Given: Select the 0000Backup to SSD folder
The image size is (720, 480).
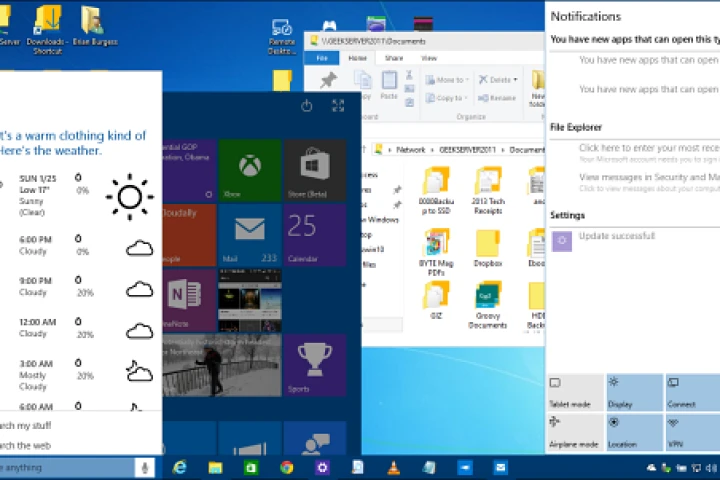Looking at the screenshot, I should point(436,191).
